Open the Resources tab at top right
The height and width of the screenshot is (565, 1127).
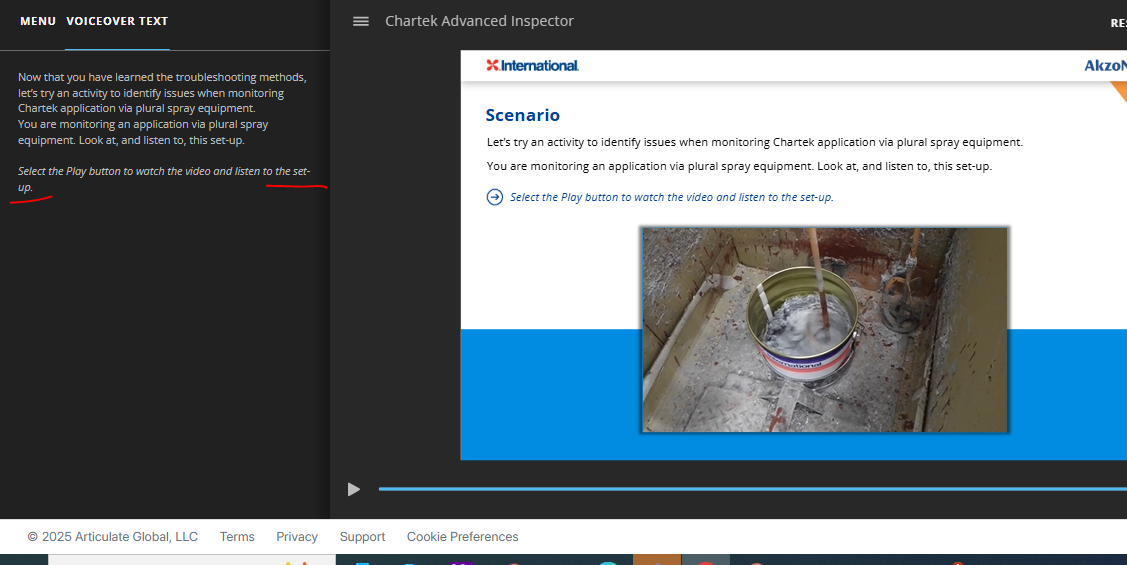pos(1117,22)
